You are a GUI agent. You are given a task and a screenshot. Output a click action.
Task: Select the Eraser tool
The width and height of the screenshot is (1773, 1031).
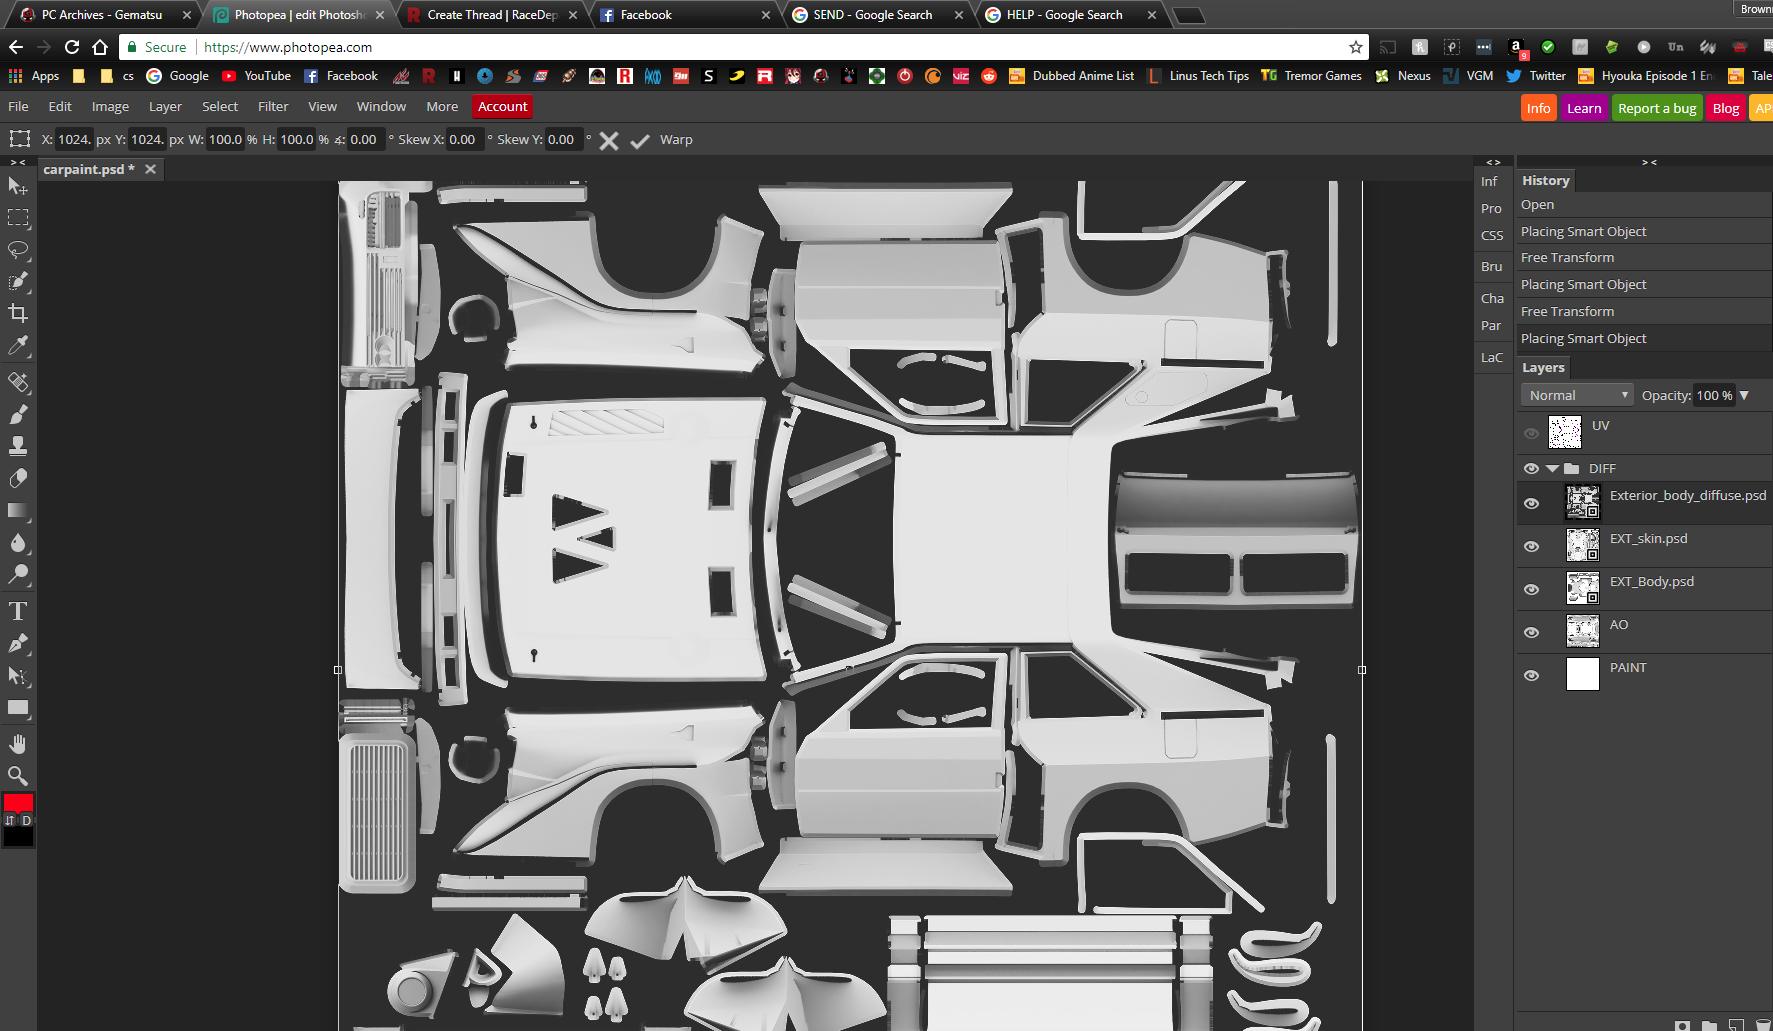[18, 478]
